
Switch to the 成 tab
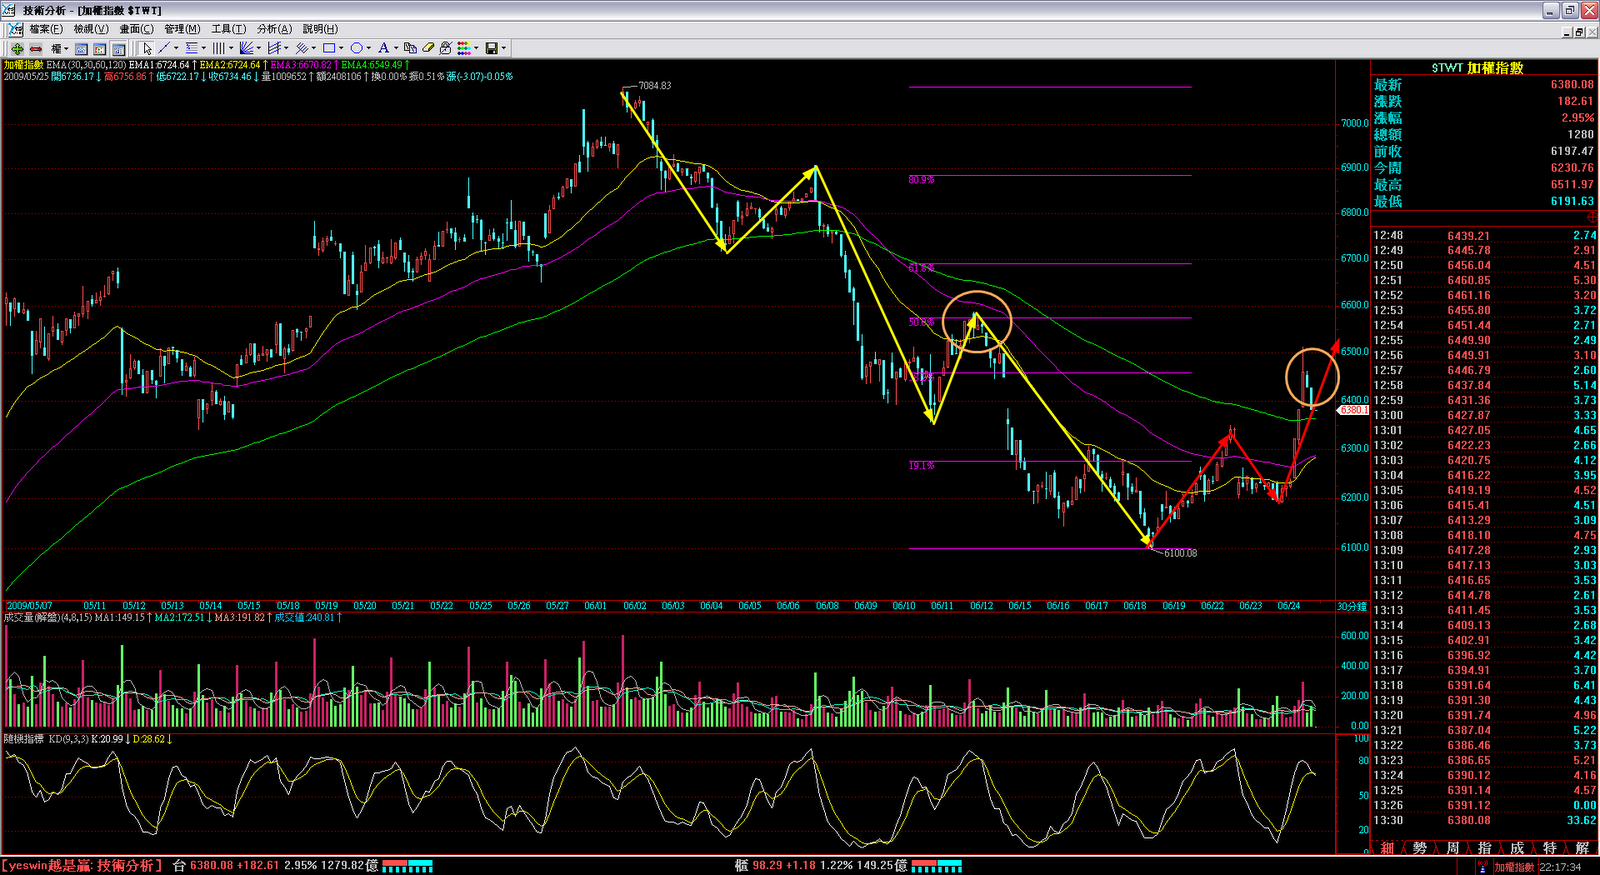(1517, 848)
